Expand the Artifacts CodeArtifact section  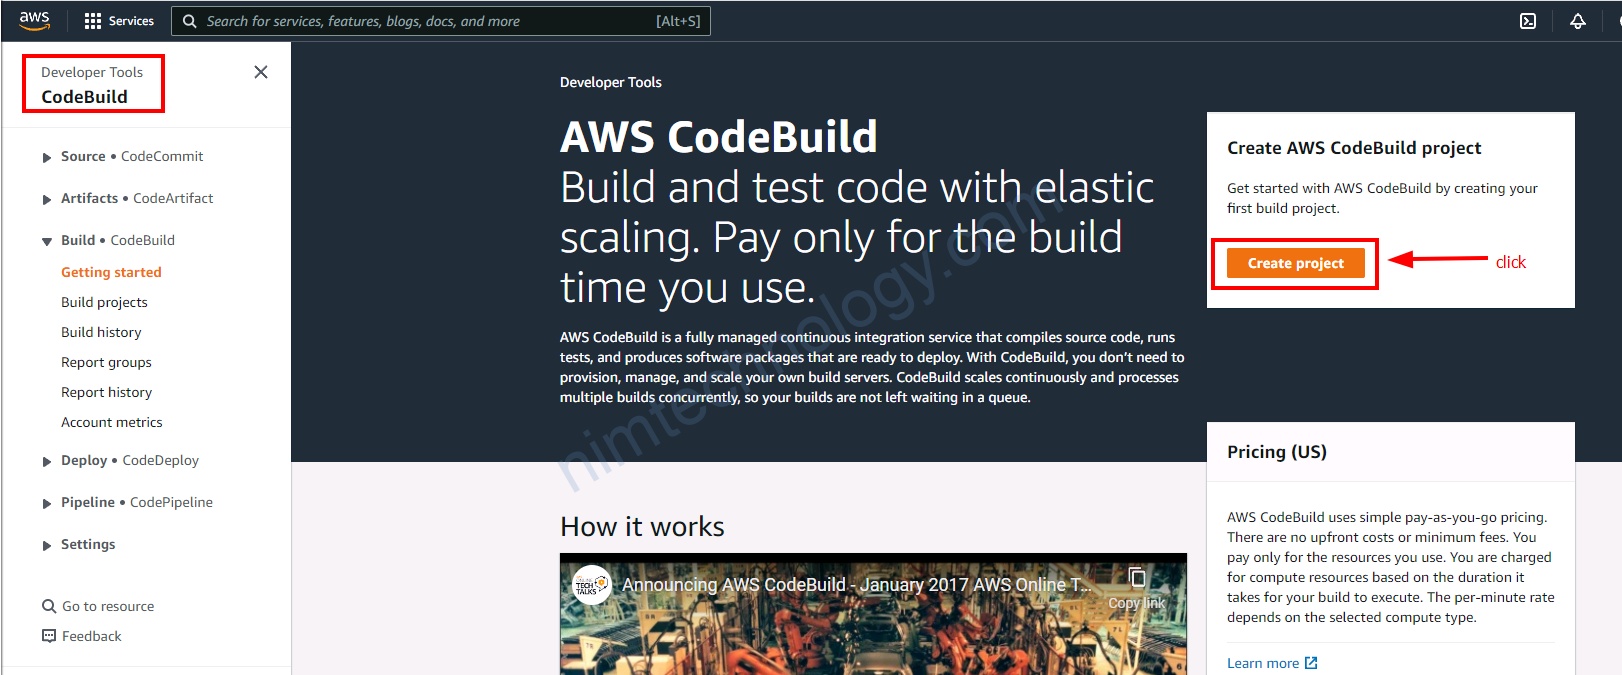click(x=47, y=199)
